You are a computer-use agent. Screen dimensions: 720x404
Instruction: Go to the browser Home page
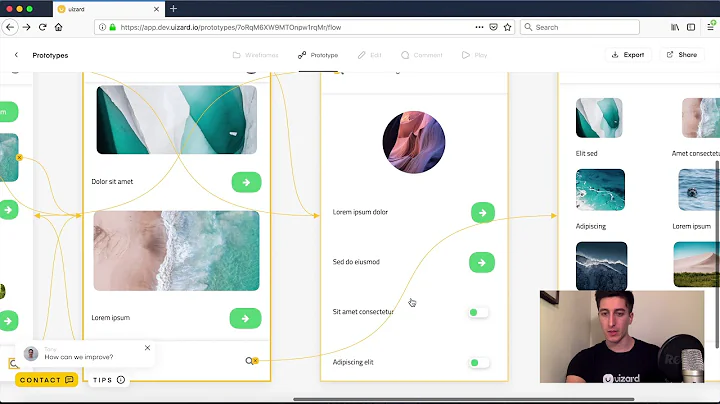point(58,27)
